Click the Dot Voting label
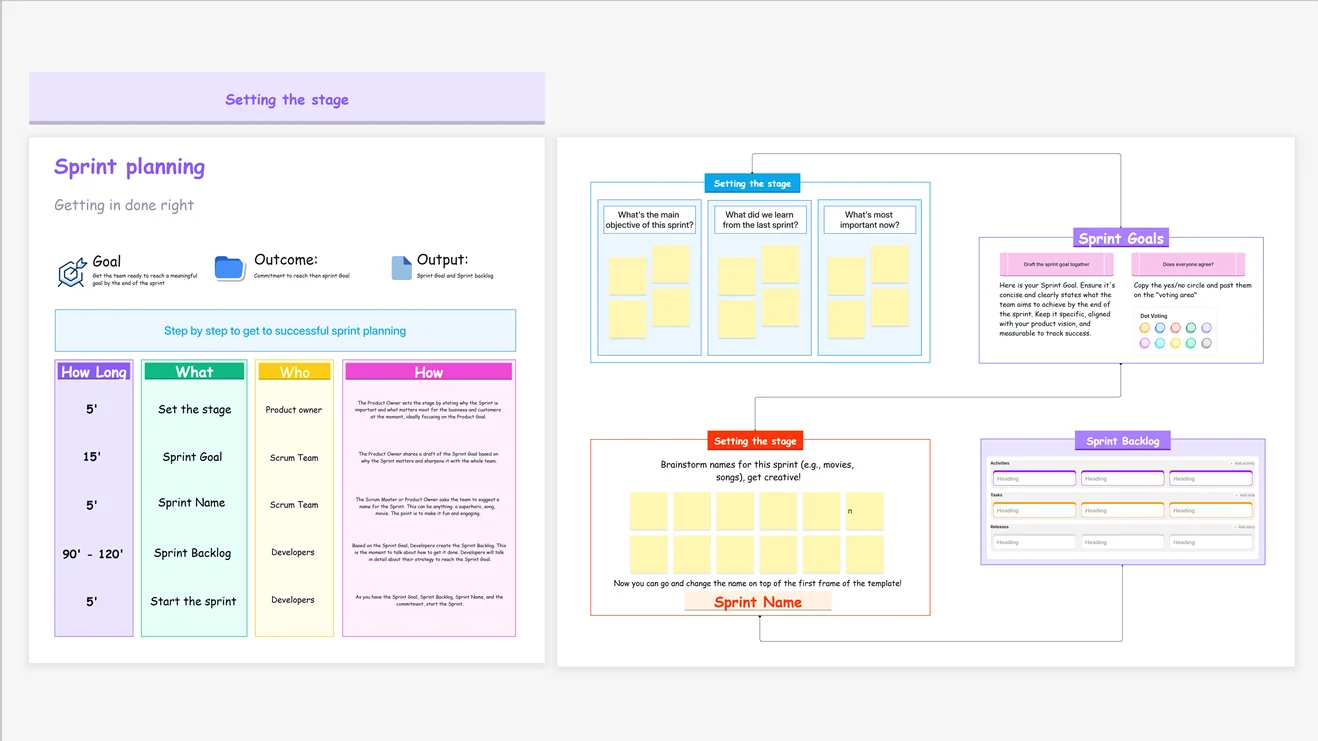This screenshot has height=741, width=1318. pyautogui.click(x=1153, y=316)
